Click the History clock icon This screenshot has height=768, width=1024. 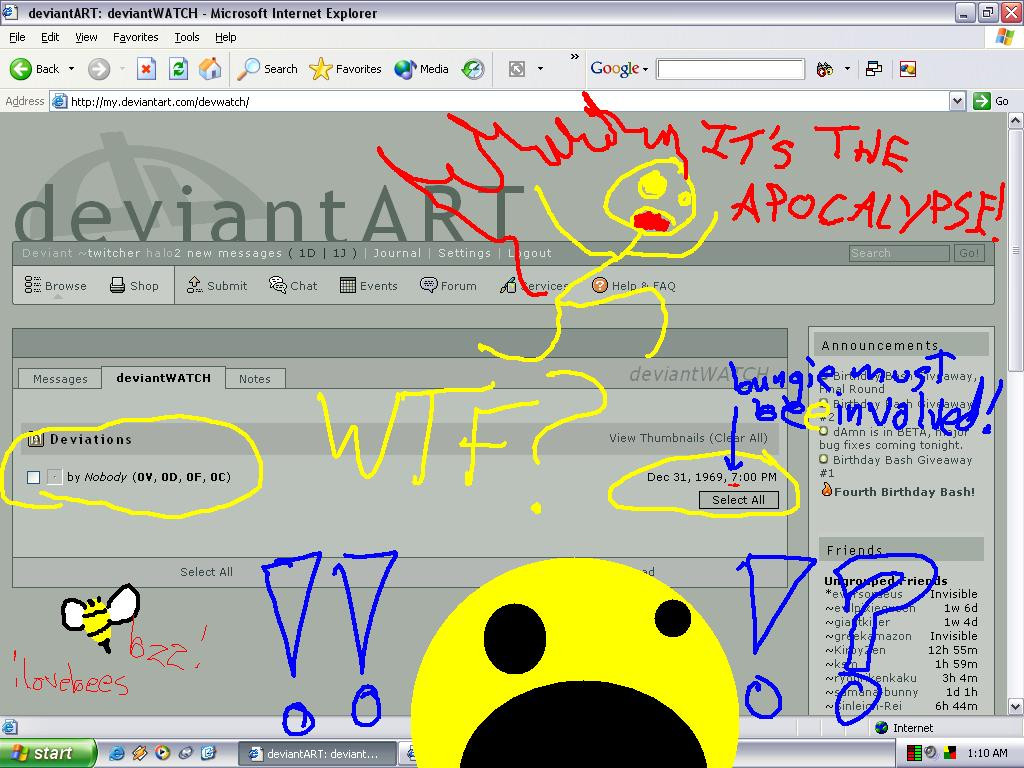tap(473, 69)
